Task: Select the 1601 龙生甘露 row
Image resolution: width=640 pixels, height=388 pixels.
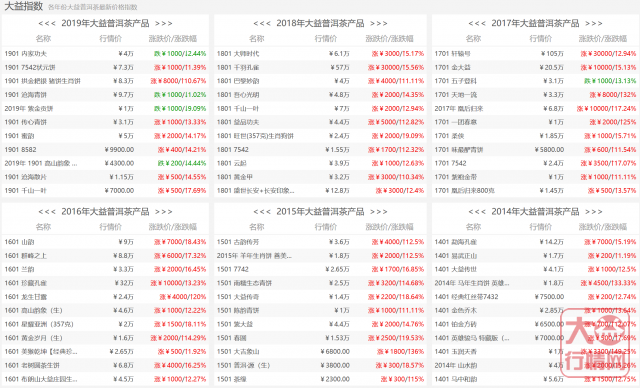Action: point(105,297)
